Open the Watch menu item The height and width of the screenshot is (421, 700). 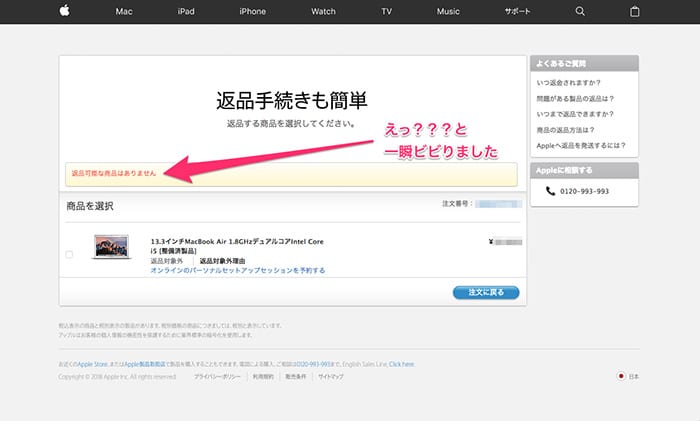323,12
